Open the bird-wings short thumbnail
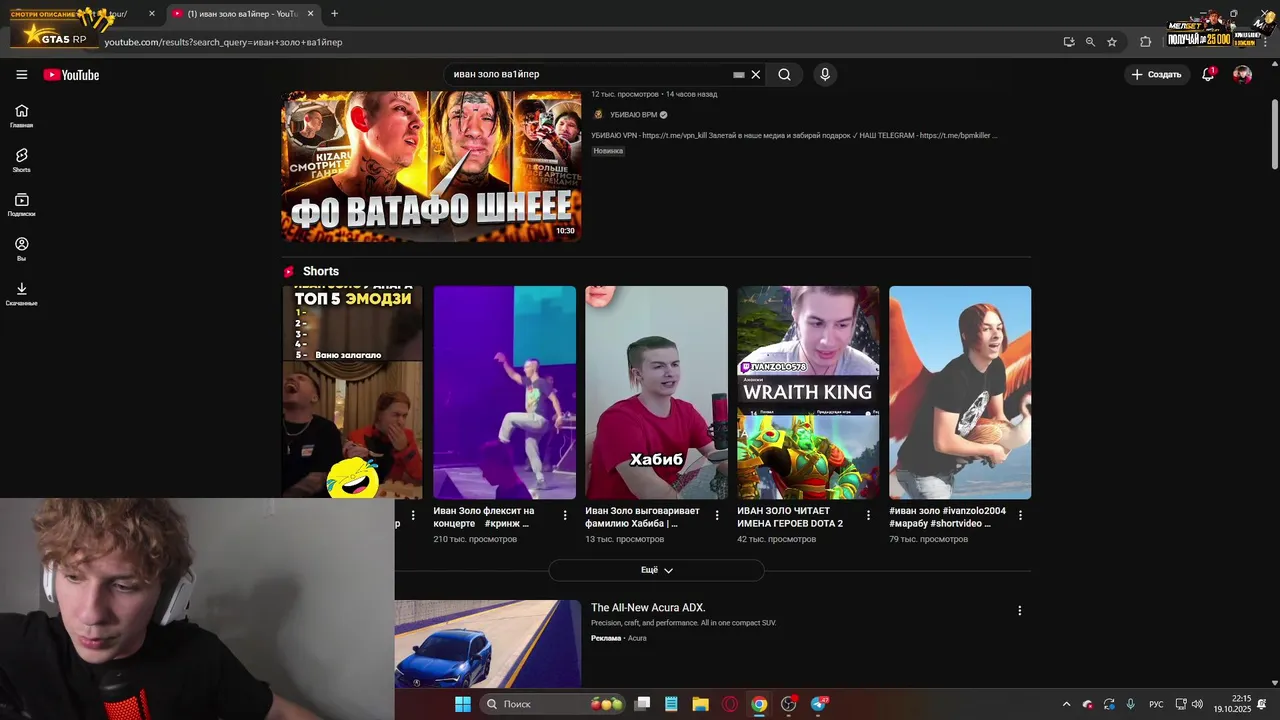This screenshot has width=1280, height=720. (x=960, y=392)
